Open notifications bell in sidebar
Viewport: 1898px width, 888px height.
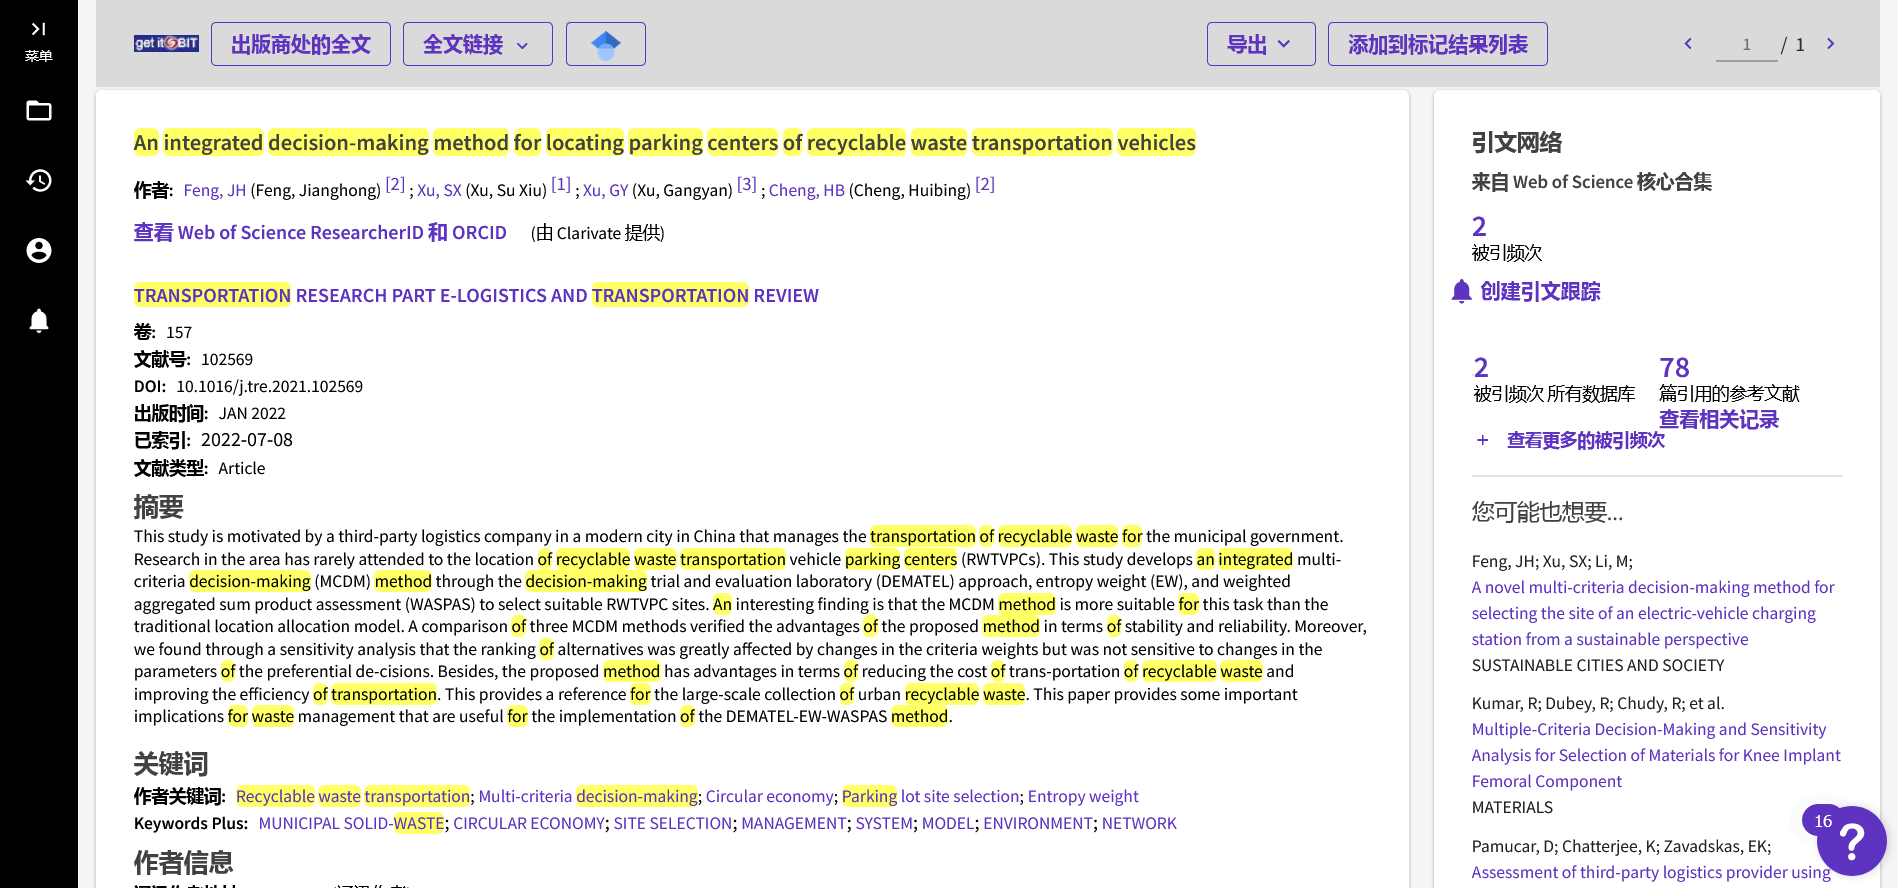click(x=39, y=321)
